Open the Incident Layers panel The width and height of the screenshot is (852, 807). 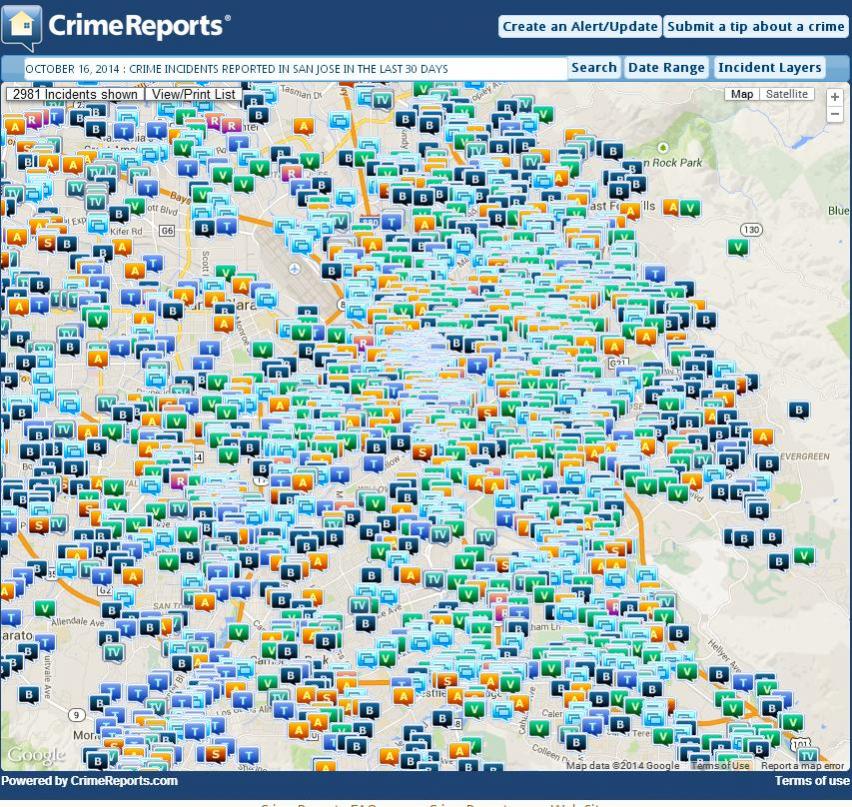(769, 68)
